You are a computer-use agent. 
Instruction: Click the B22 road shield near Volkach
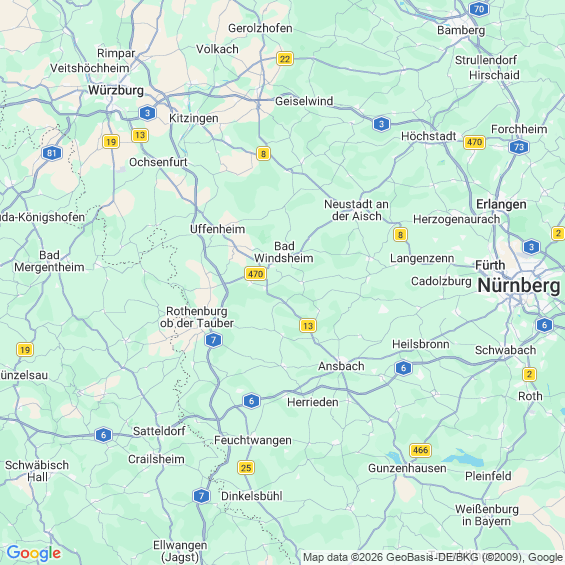pyautogui.click(x=285, y=59)
